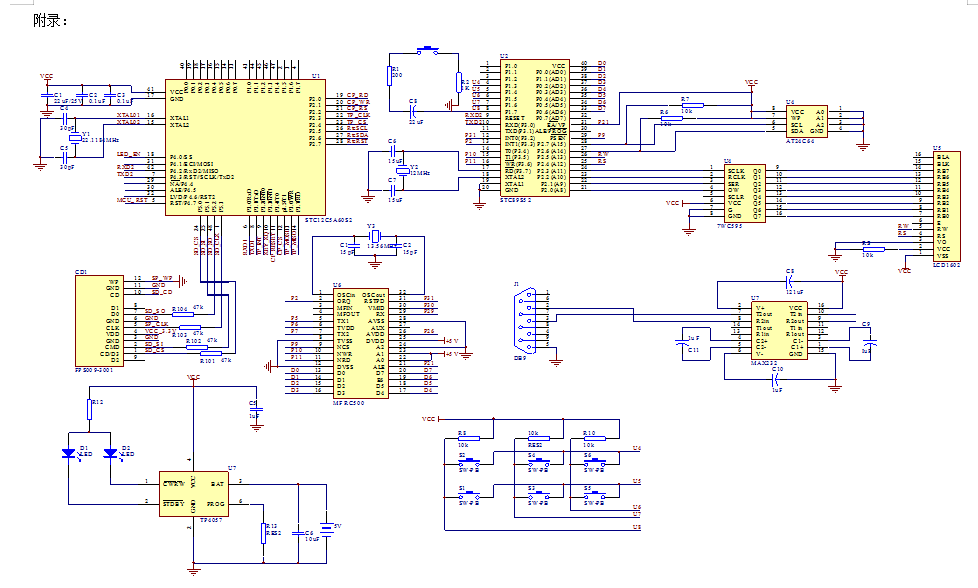Click the RsSCL net label
Image resolution: width=978 pixels, height=588 pixels.
pos(357,128)
